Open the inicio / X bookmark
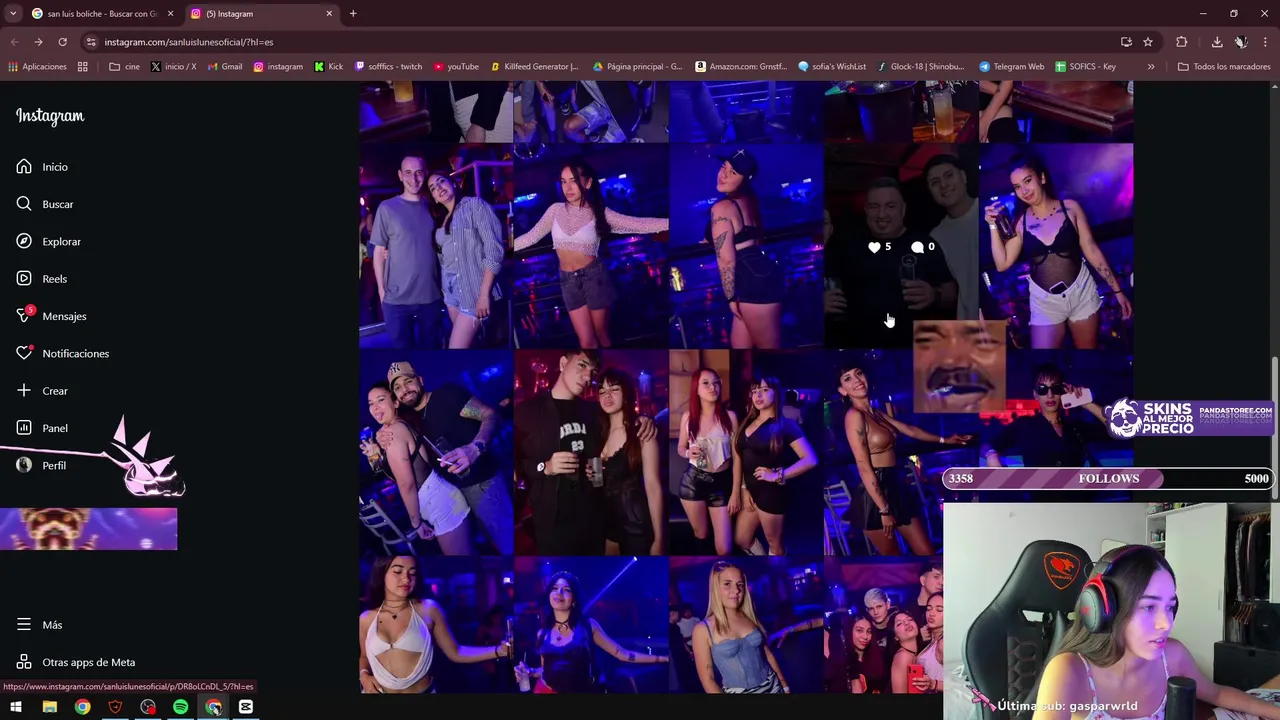Screen dimensions: 1280x720 click(173, 67)
